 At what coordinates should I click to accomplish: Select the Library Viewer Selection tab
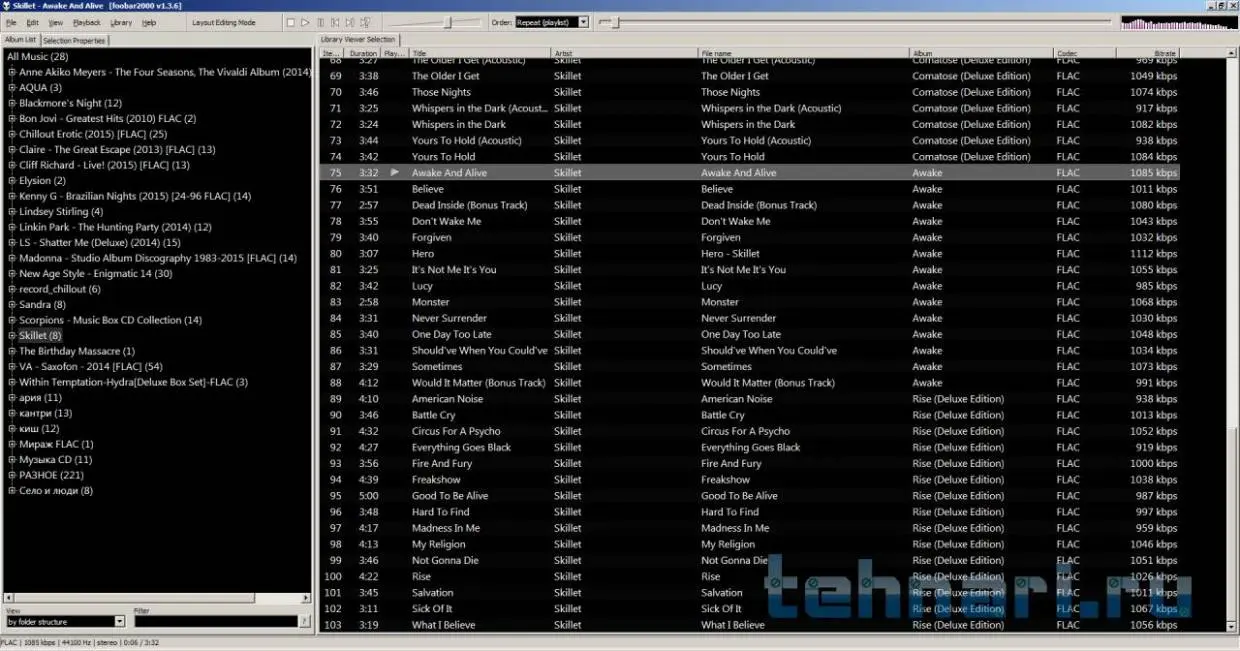tap(358, 40)
